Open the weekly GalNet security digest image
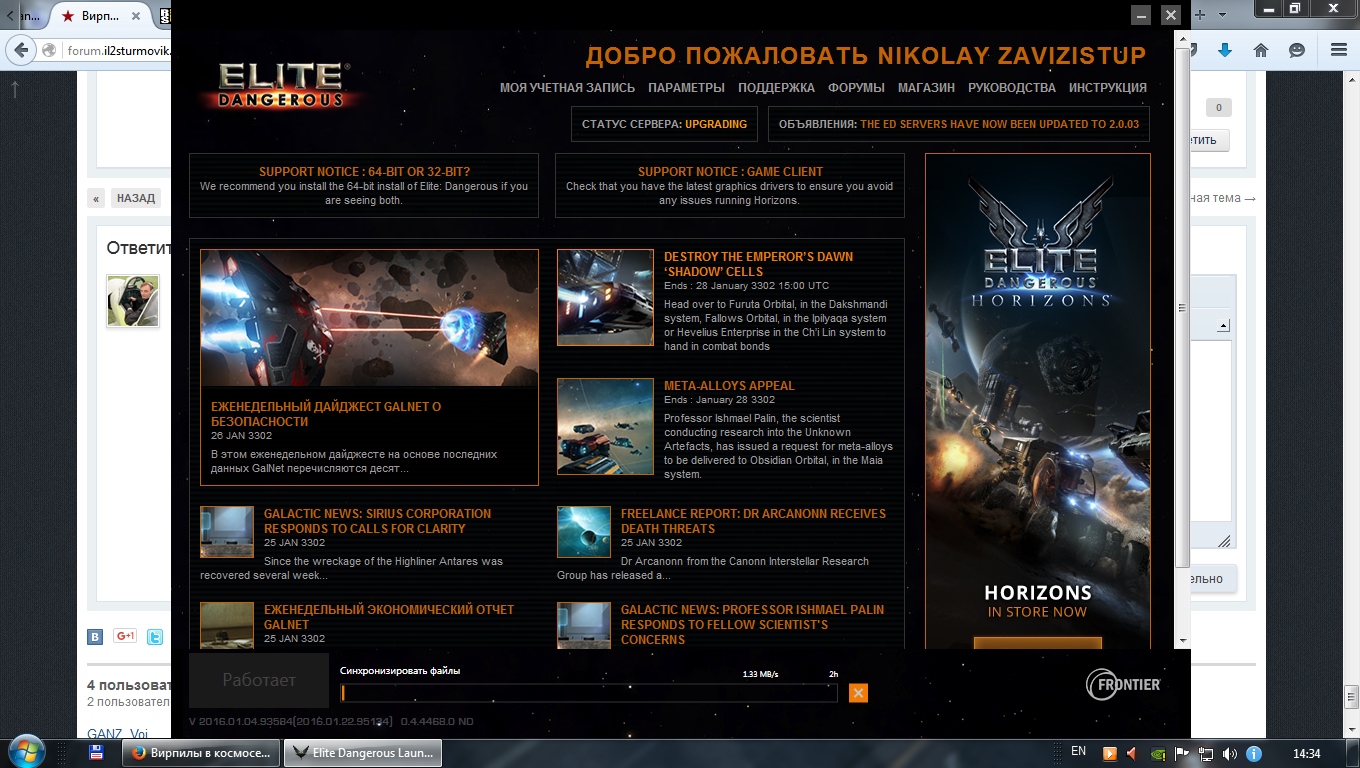This screenshot has width=1360, height=768. click(369, 318)
